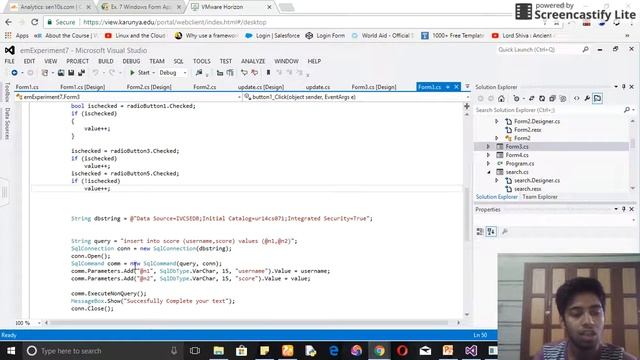Click the Home icon in Solution Explorer
640x360 pixels.
(x=501, y=98)
